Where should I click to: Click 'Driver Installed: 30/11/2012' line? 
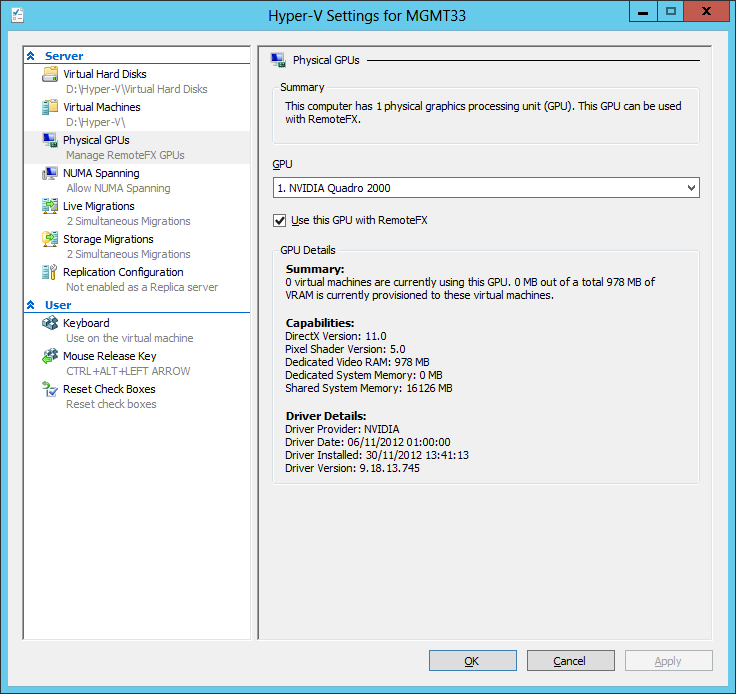click(x=376, y=455)
